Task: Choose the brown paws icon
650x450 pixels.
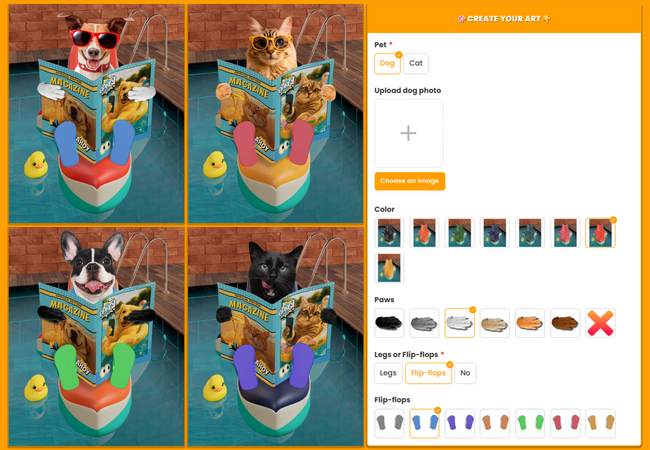Action: pos(565,323)
